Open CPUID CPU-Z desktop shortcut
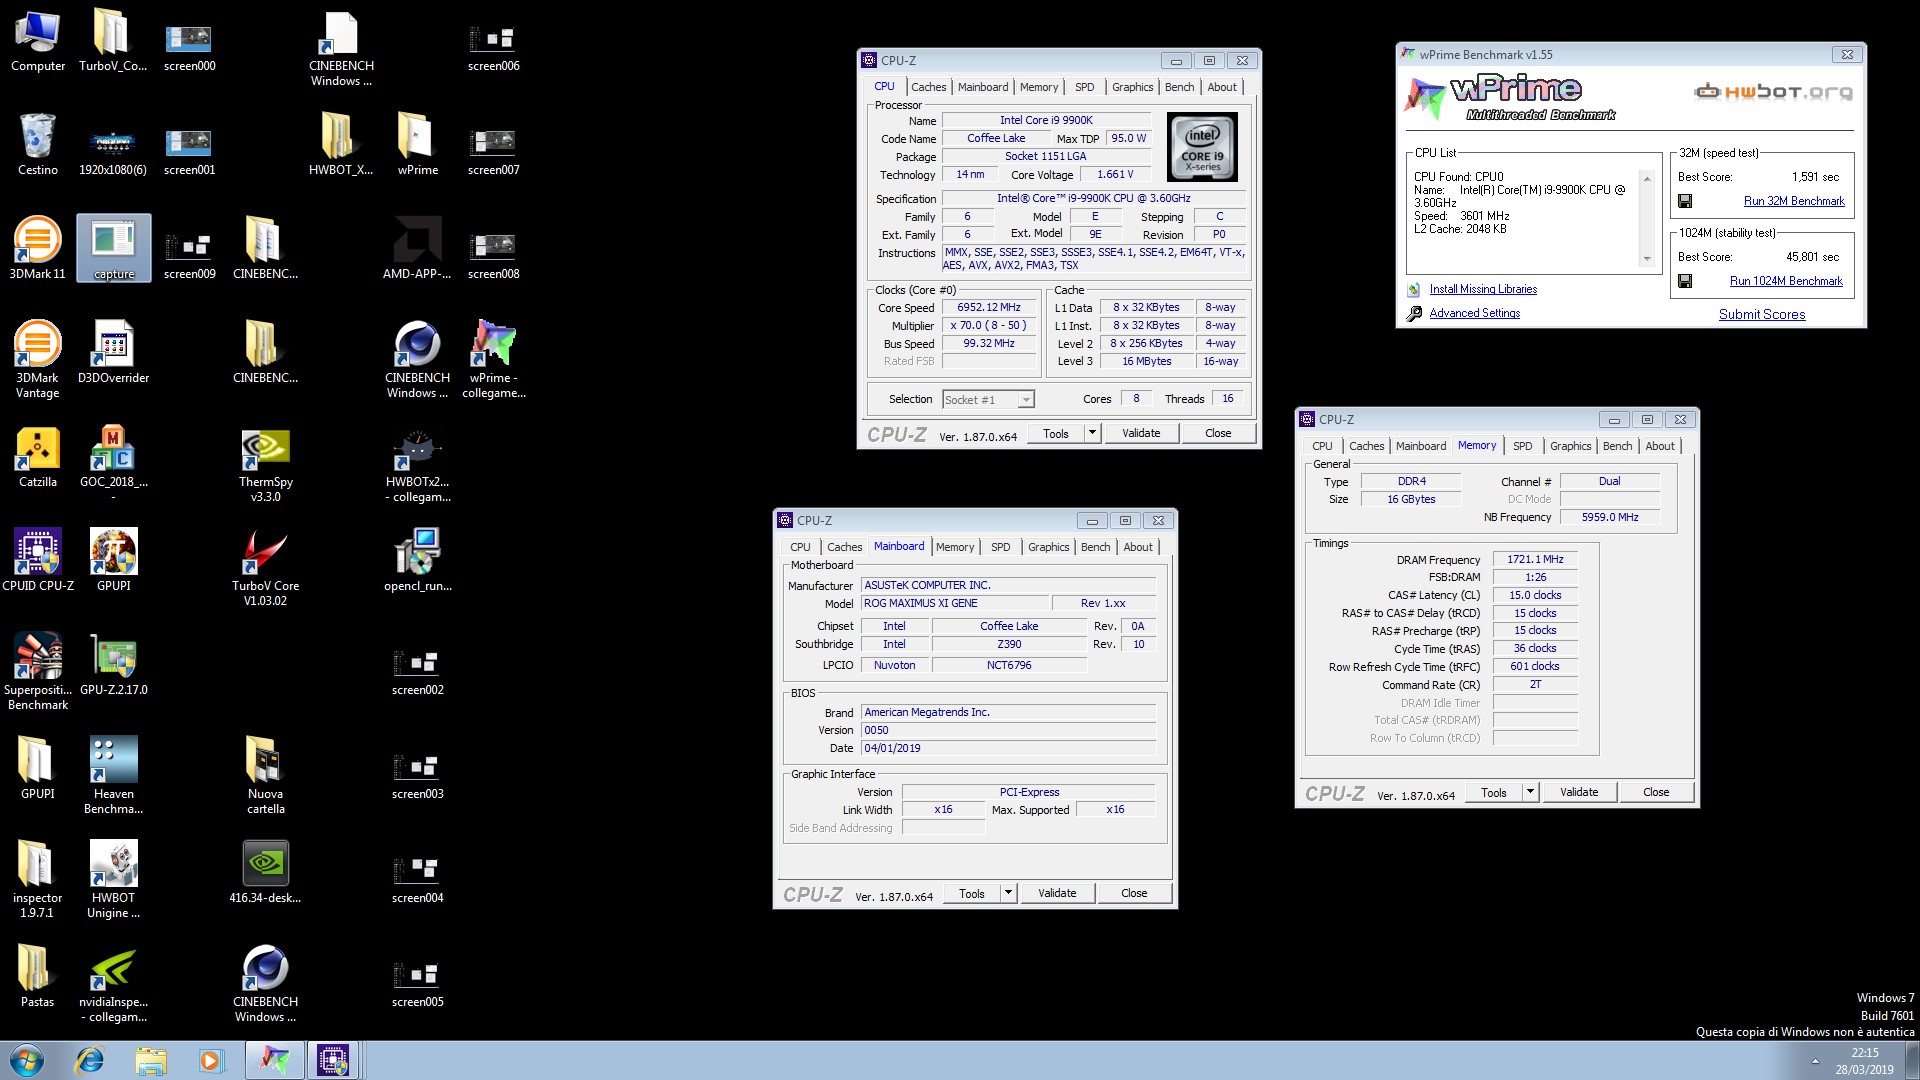The height and width of the screenshot is (1080, 1920). [x=38, y=560]
